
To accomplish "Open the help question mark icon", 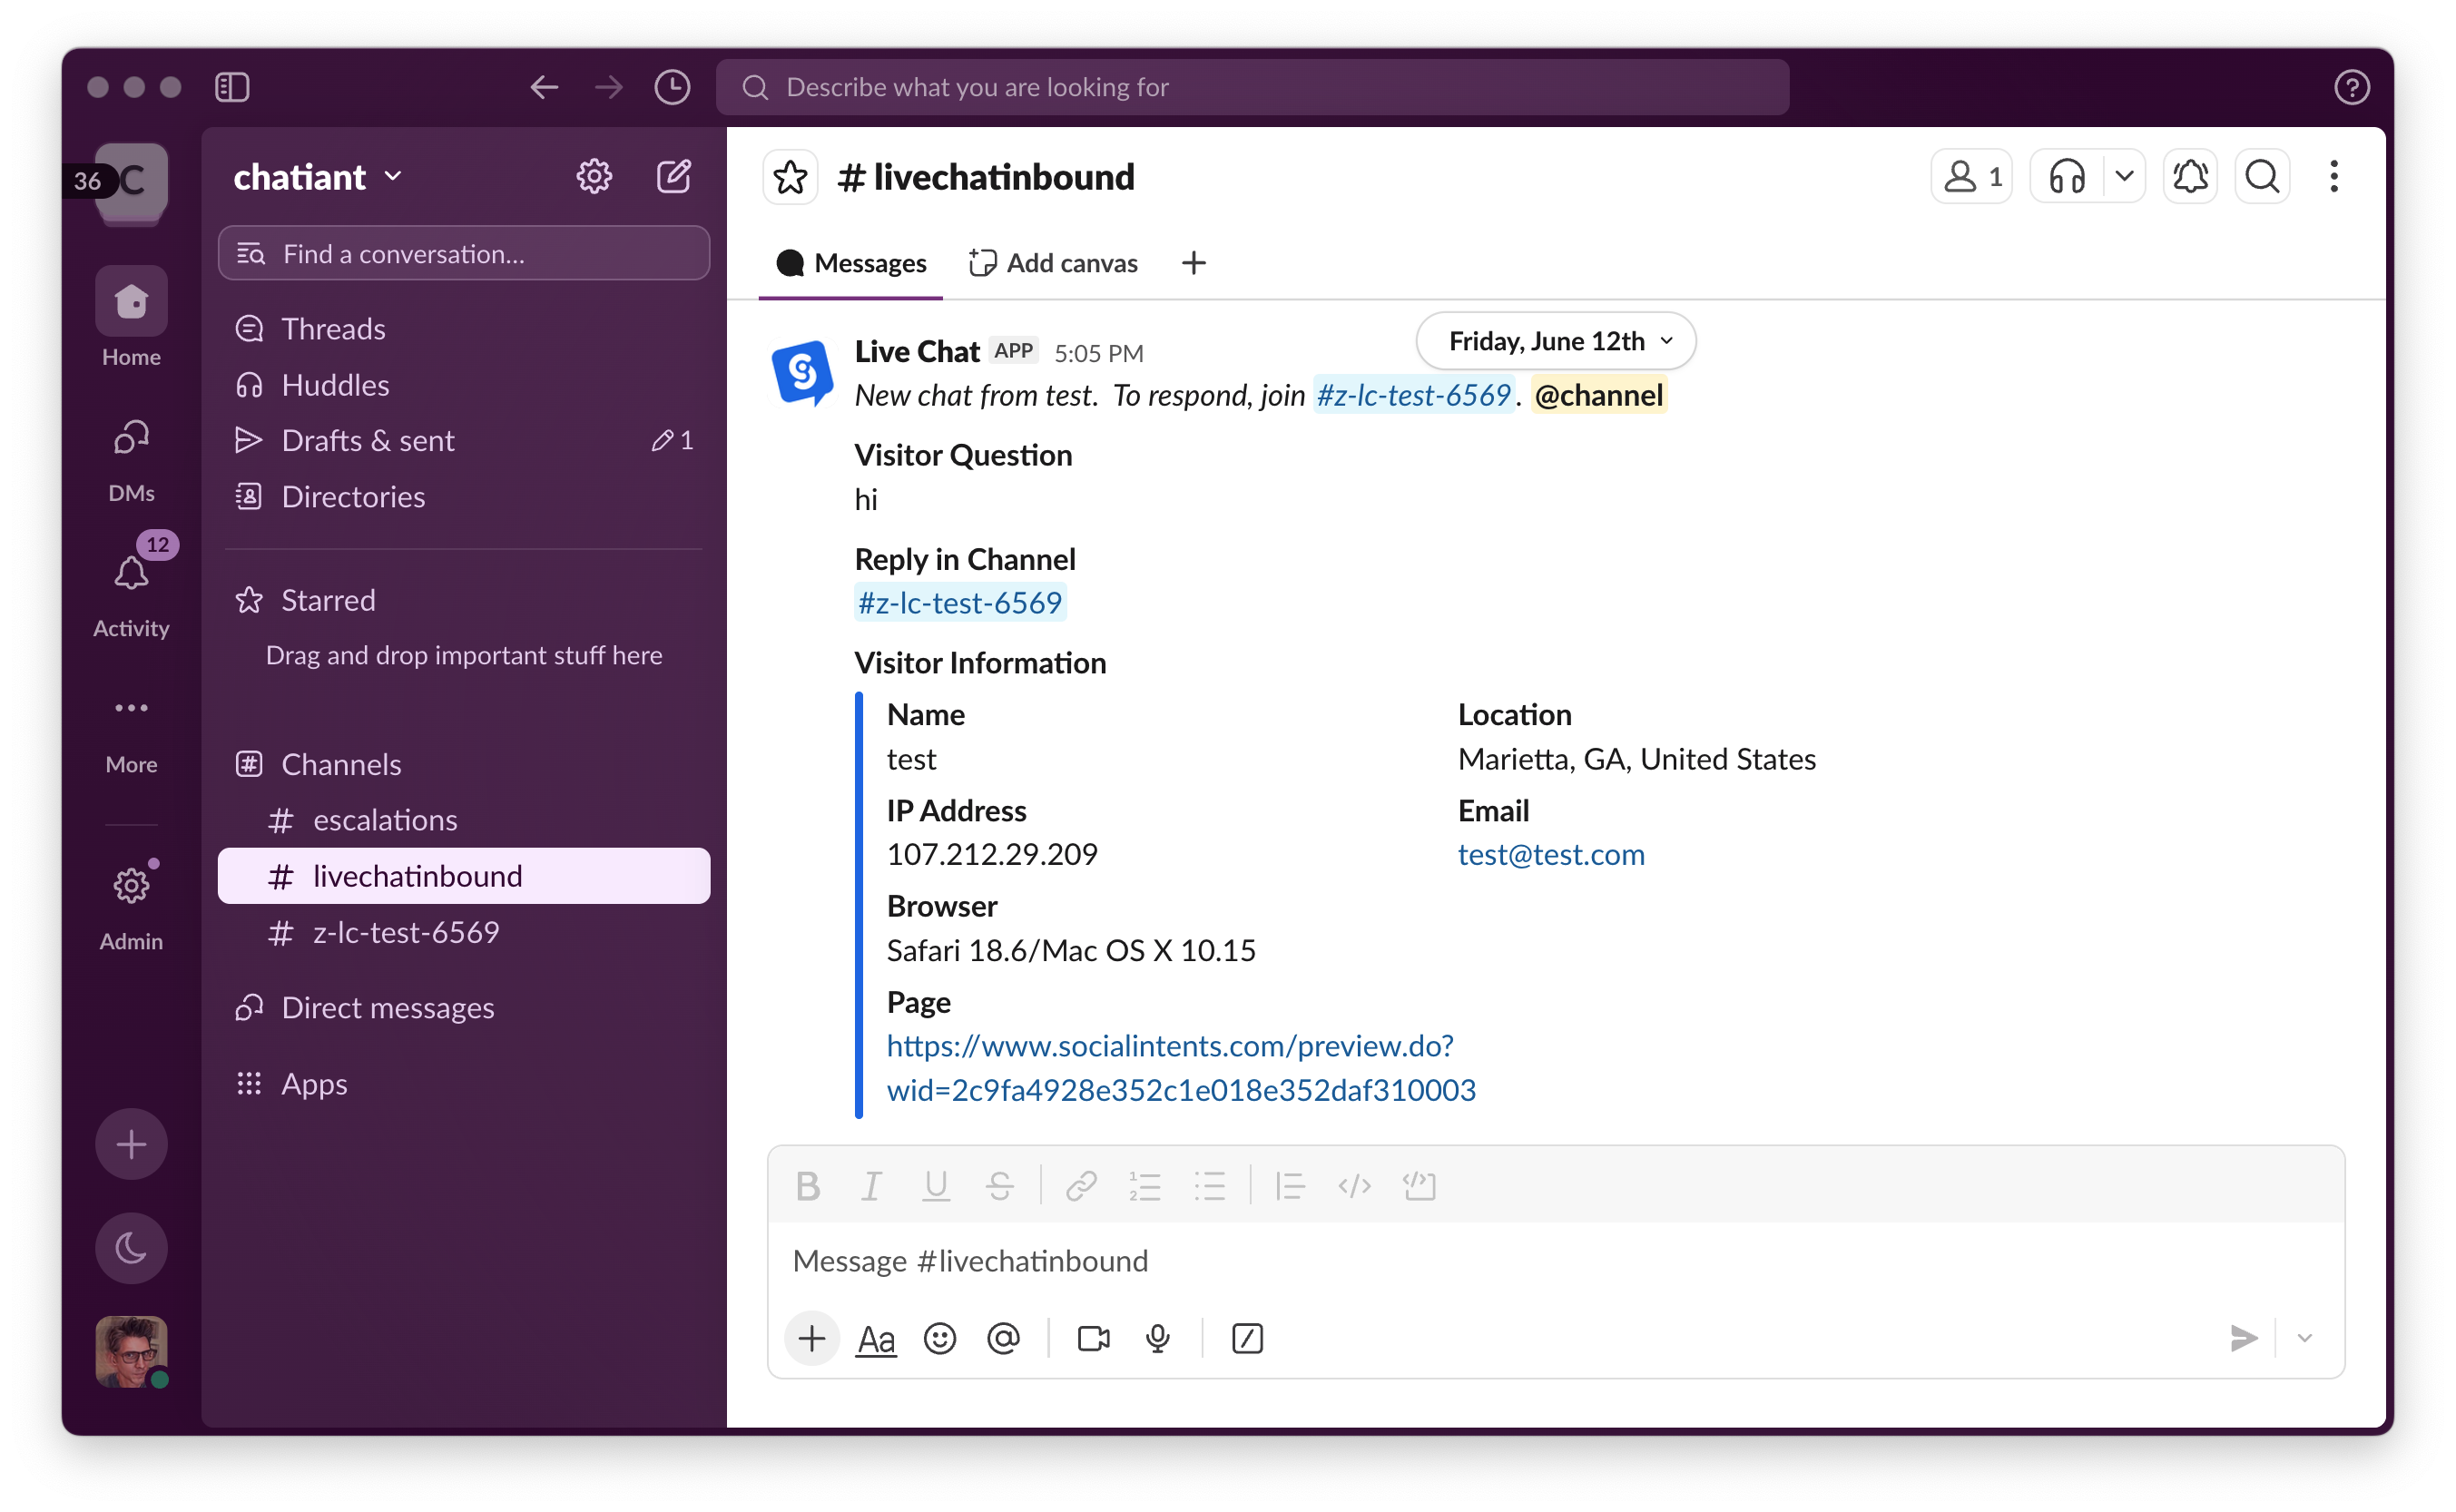I will pyautogui.click(x=2351, y=87).
